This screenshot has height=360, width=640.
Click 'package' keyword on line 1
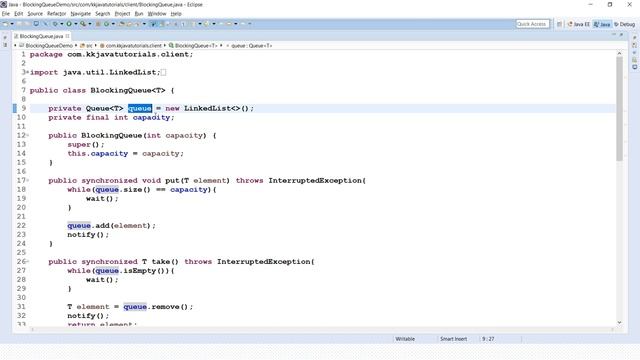(46, 54)
